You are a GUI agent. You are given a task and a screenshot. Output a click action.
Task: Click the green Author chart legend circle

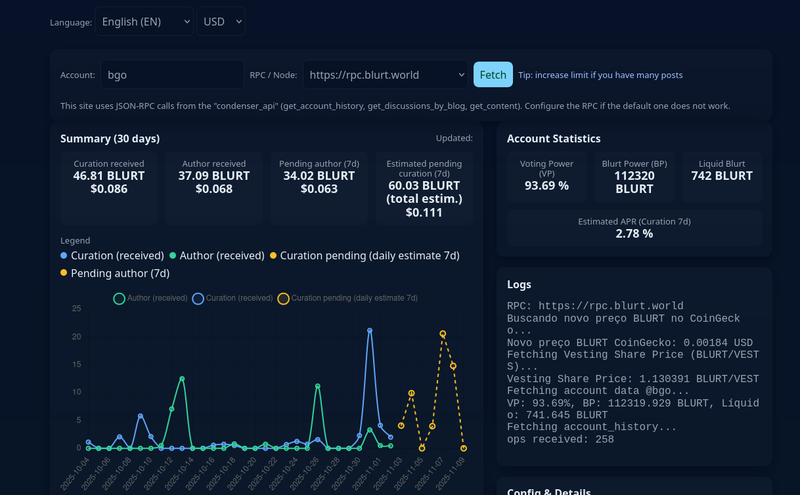pyautogui.click(x=120, y=298)
